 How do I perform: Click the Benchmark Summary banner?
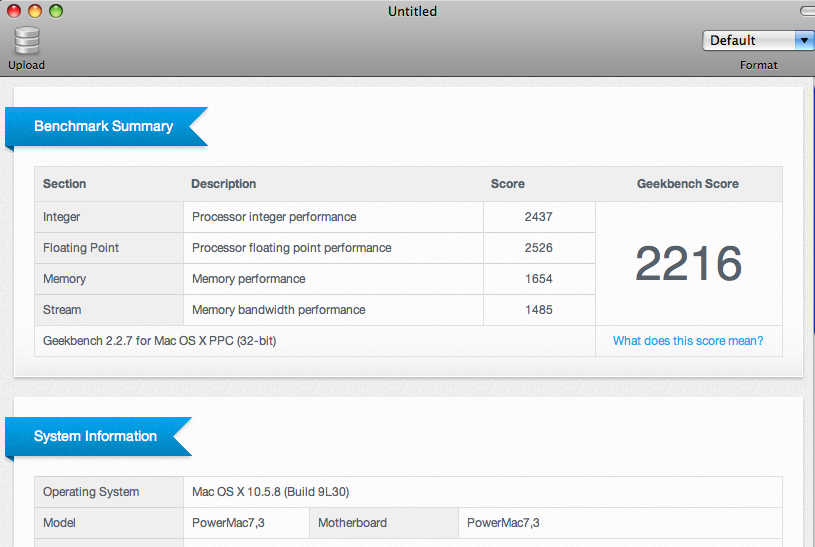104,127
